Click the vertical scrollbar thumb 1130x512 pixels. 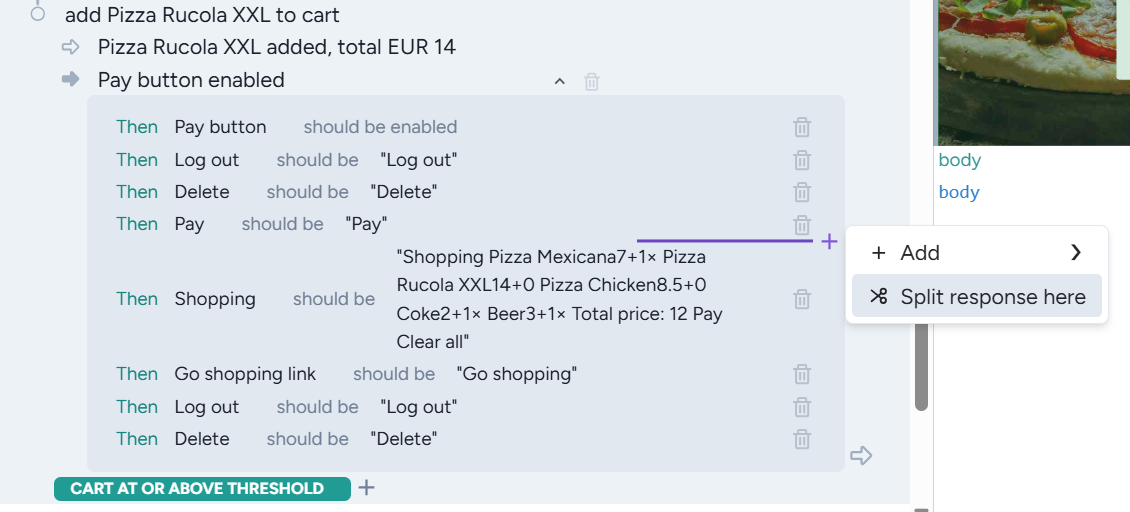(x=921, y=365)
